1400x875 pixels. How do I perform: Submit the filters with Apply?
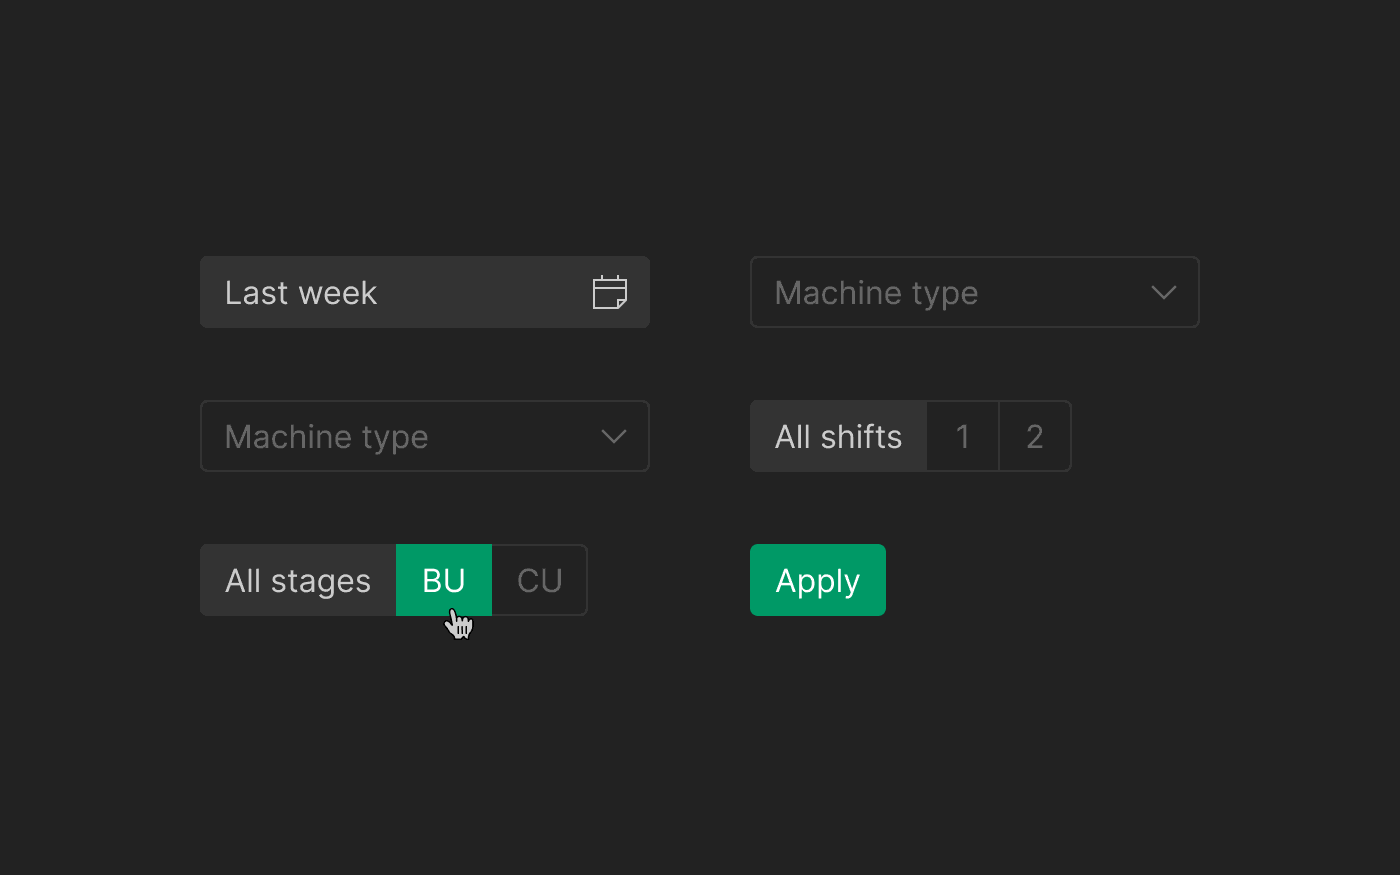click(817, 580)
